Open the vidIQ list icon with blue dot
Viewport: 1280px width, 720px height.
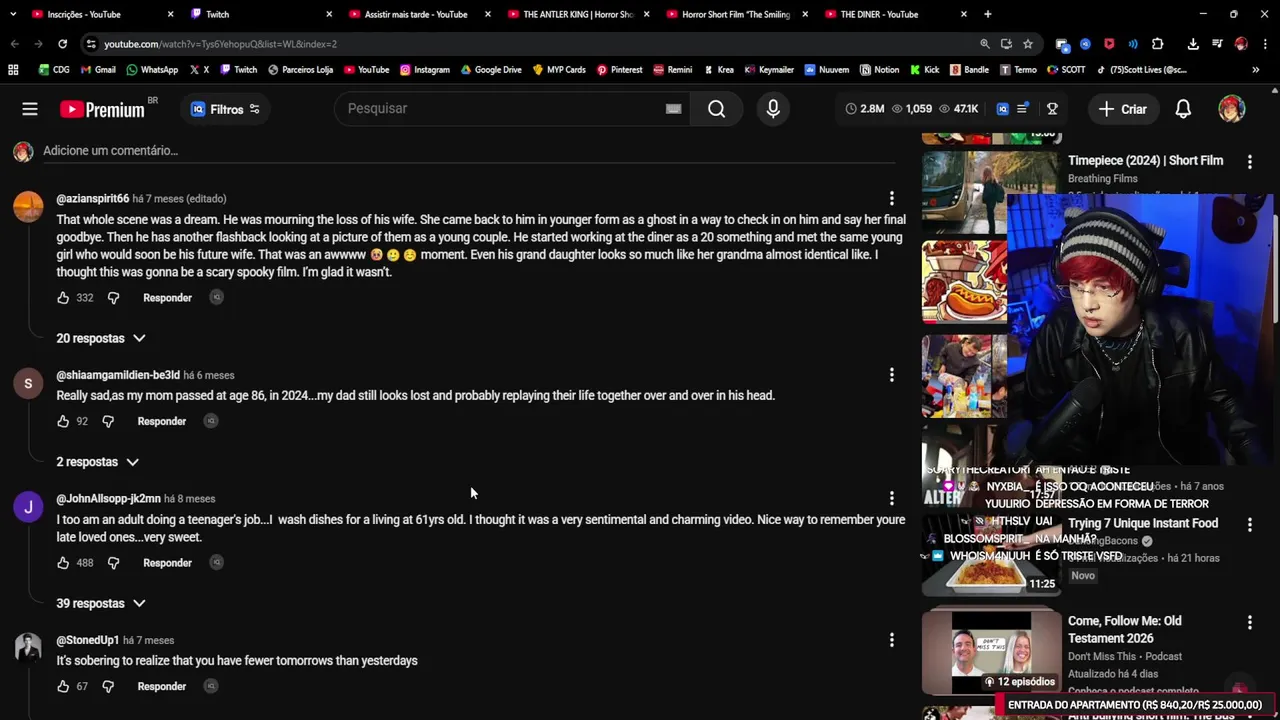click(1022, 109)
